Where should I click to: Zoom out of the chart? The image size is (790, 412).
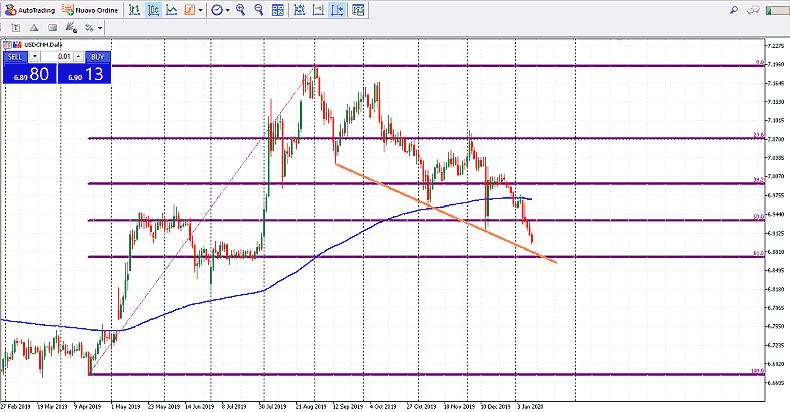click(259, 10)
